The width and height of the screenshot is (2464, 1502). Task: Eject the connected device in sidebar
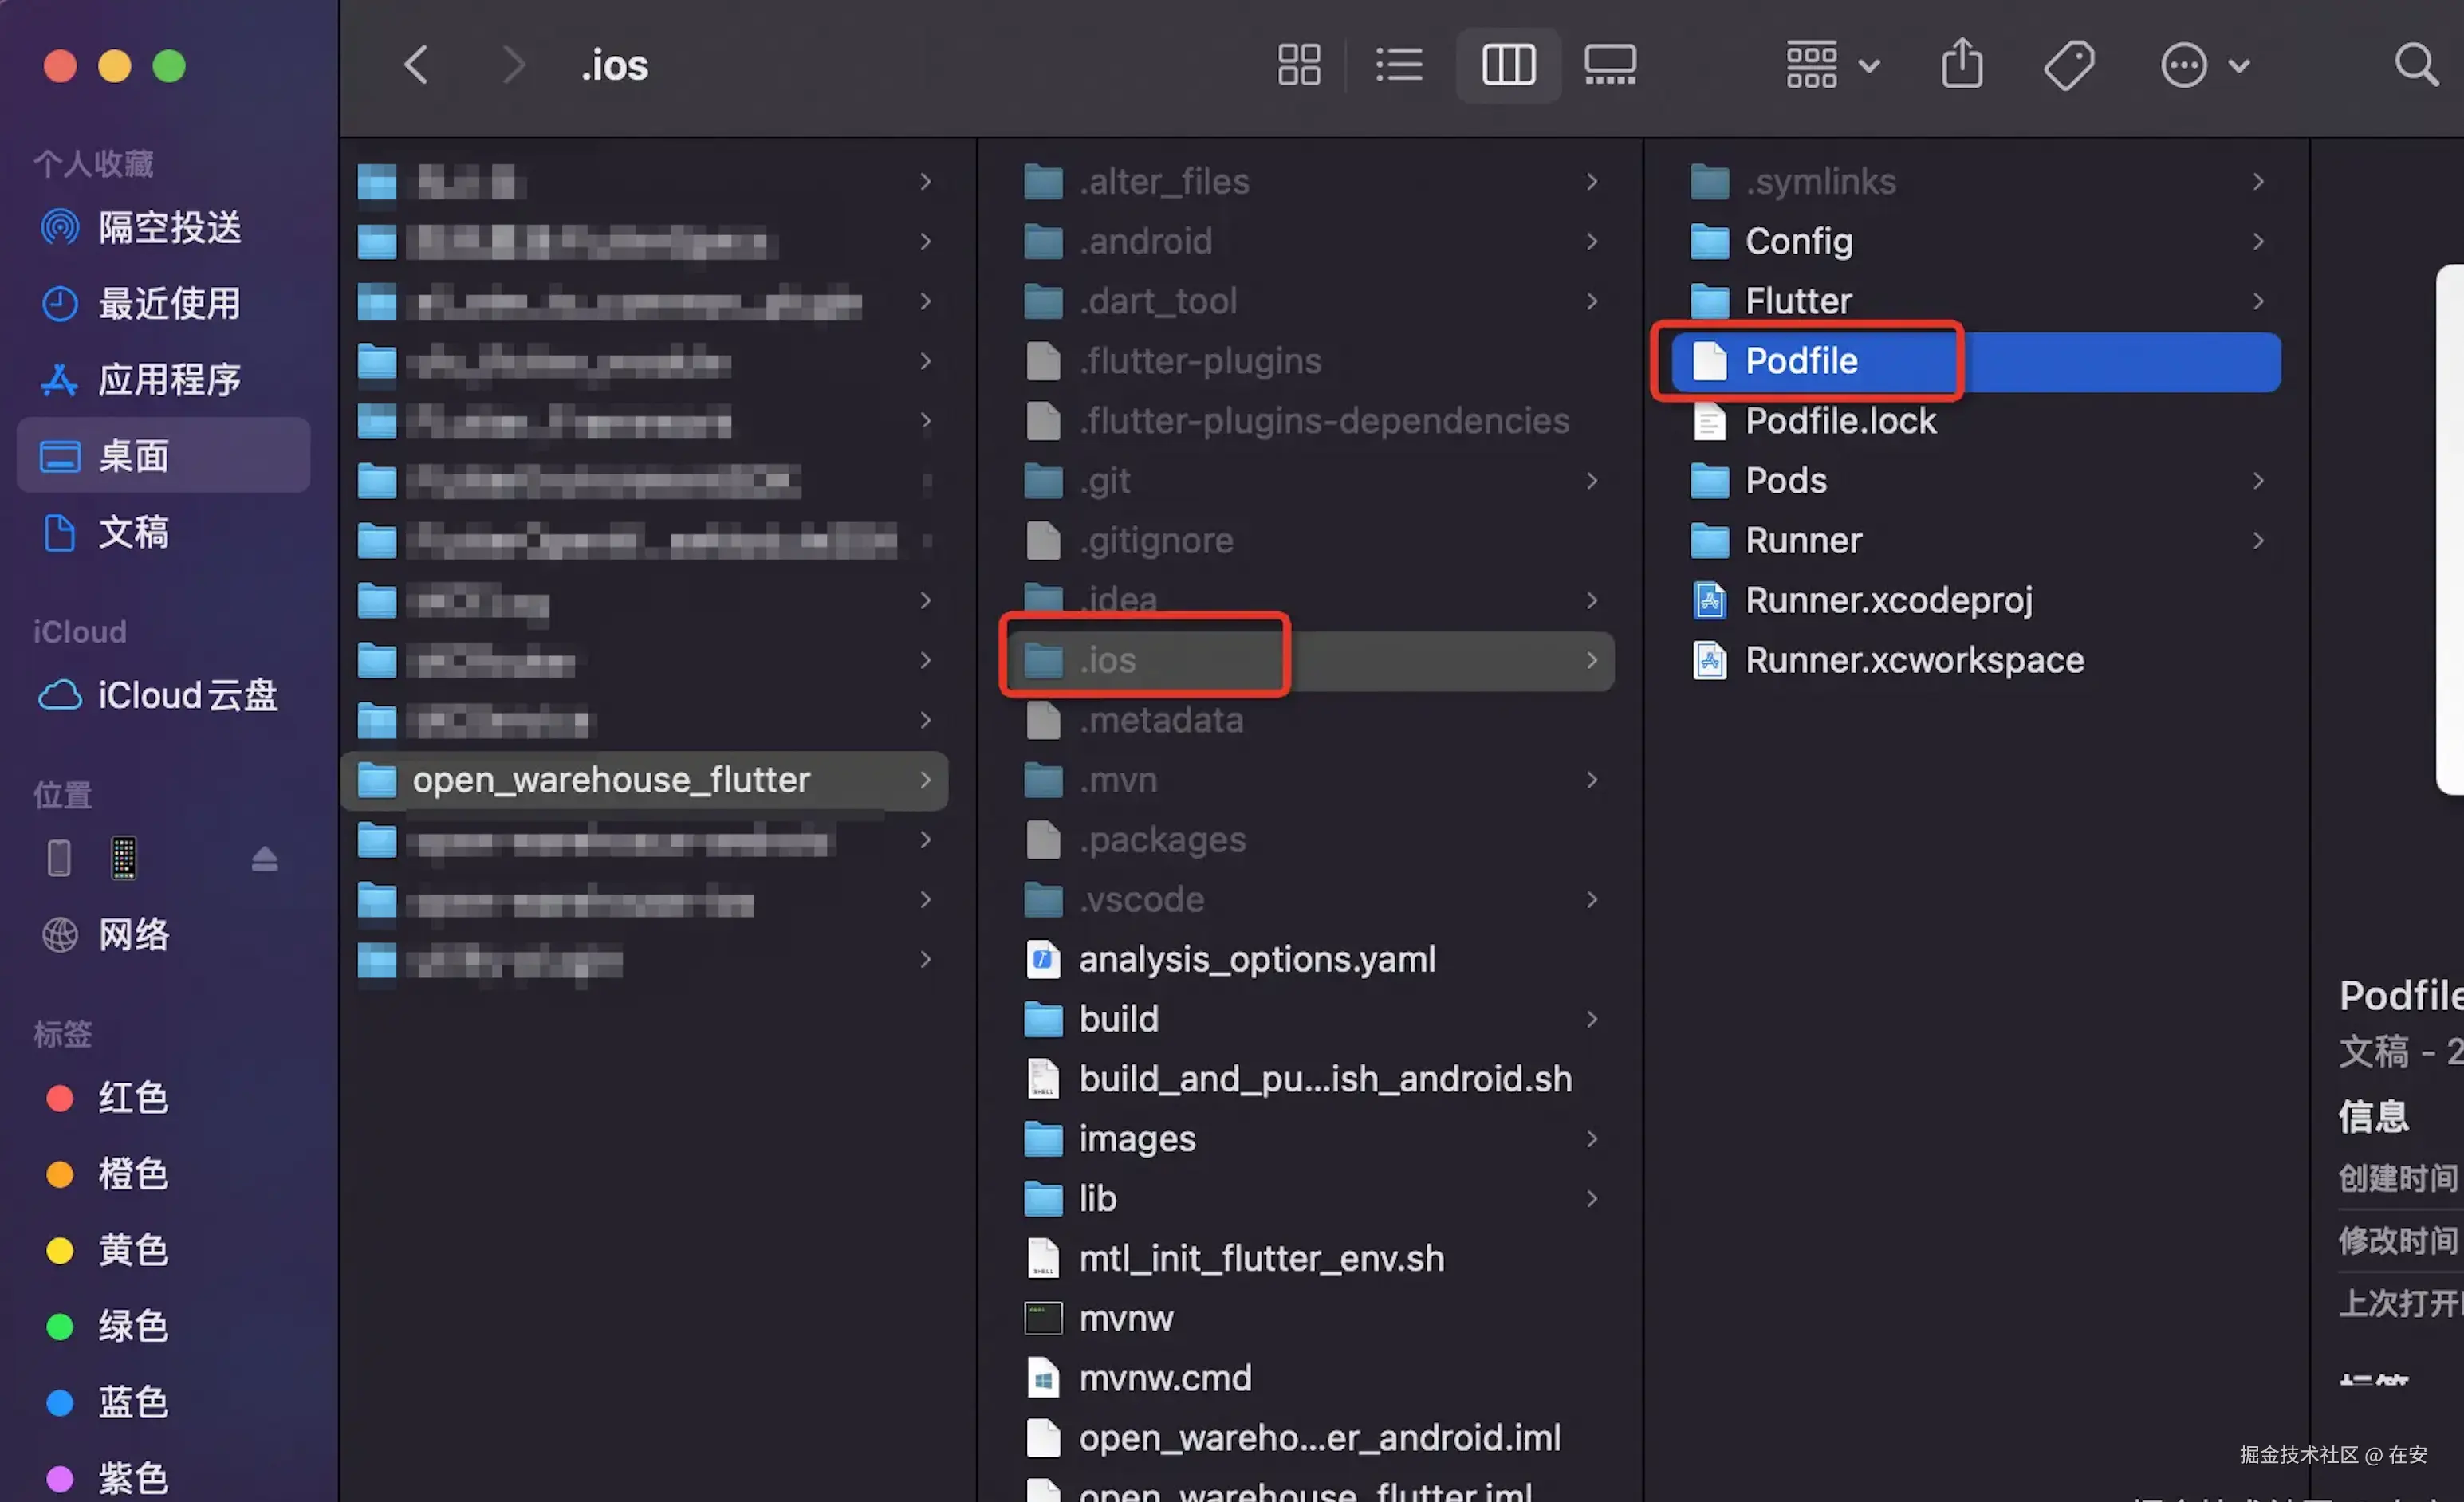point(264,859)
